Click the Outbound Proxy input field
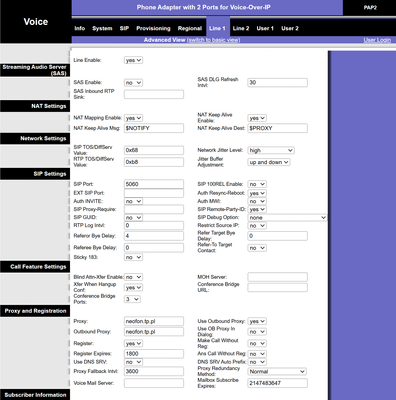Screen dimensions: 396x400 click(x=154, y=332)
